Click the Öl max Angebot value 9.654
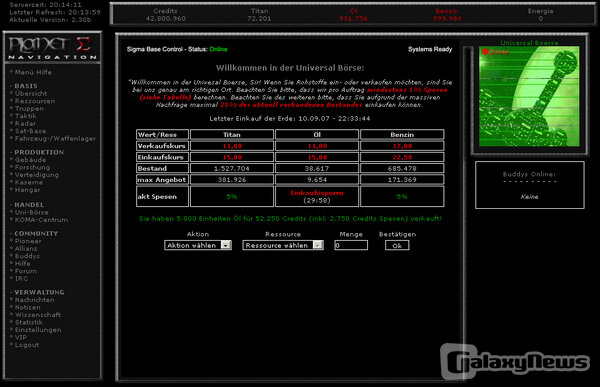Screen dimensions: 600x387 tap(317, 180)
